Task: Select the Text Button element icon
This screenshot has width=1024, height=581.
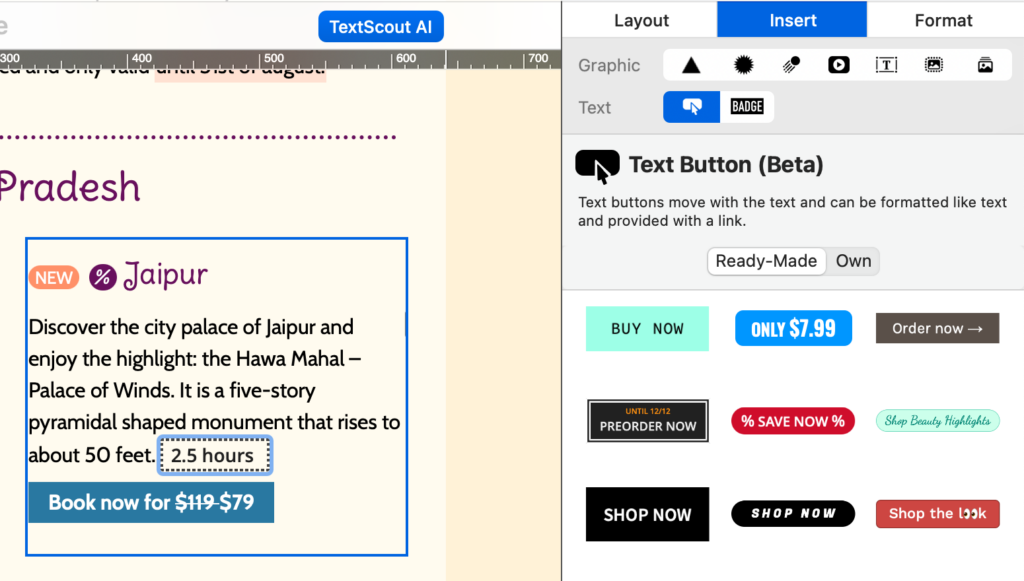Action: (692, 107)
